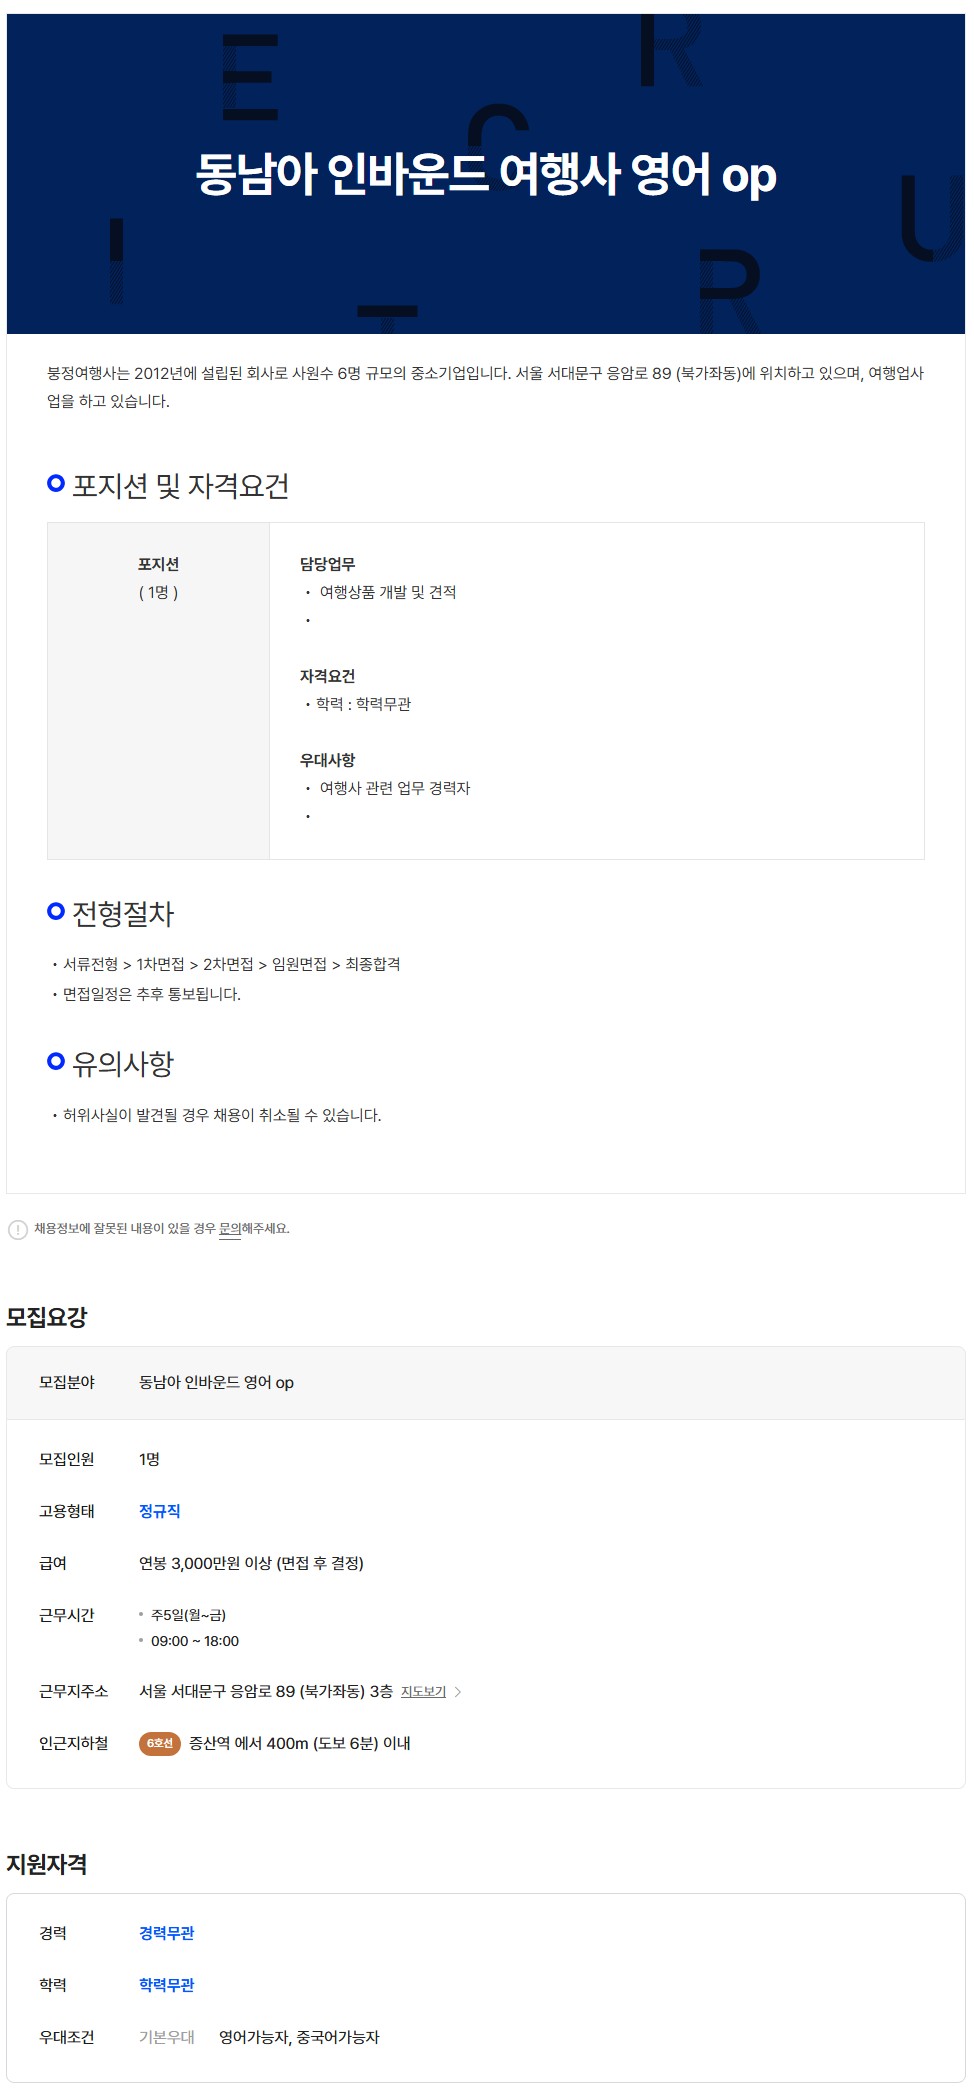Viewport: 974px width, 2091px height.
Task: Click the orange 6호선 subway line badge
Action: pos(159,1743)
